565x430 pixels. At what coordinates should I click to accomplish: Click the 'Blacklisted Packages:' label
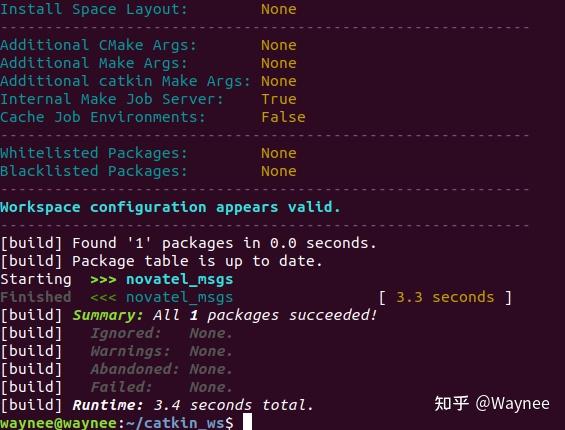[94, 171]
